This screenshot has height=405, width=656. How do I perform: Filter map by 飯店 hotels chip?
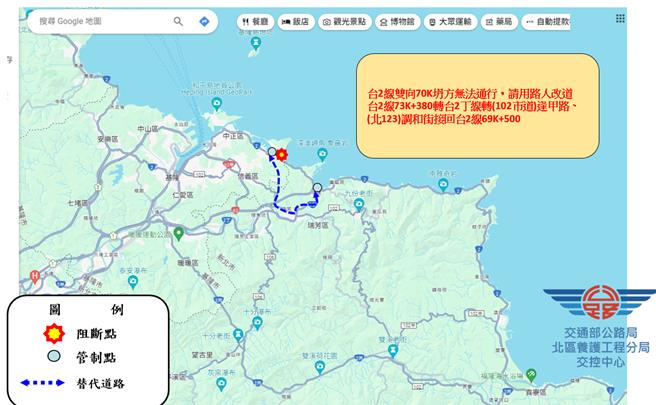296,21
